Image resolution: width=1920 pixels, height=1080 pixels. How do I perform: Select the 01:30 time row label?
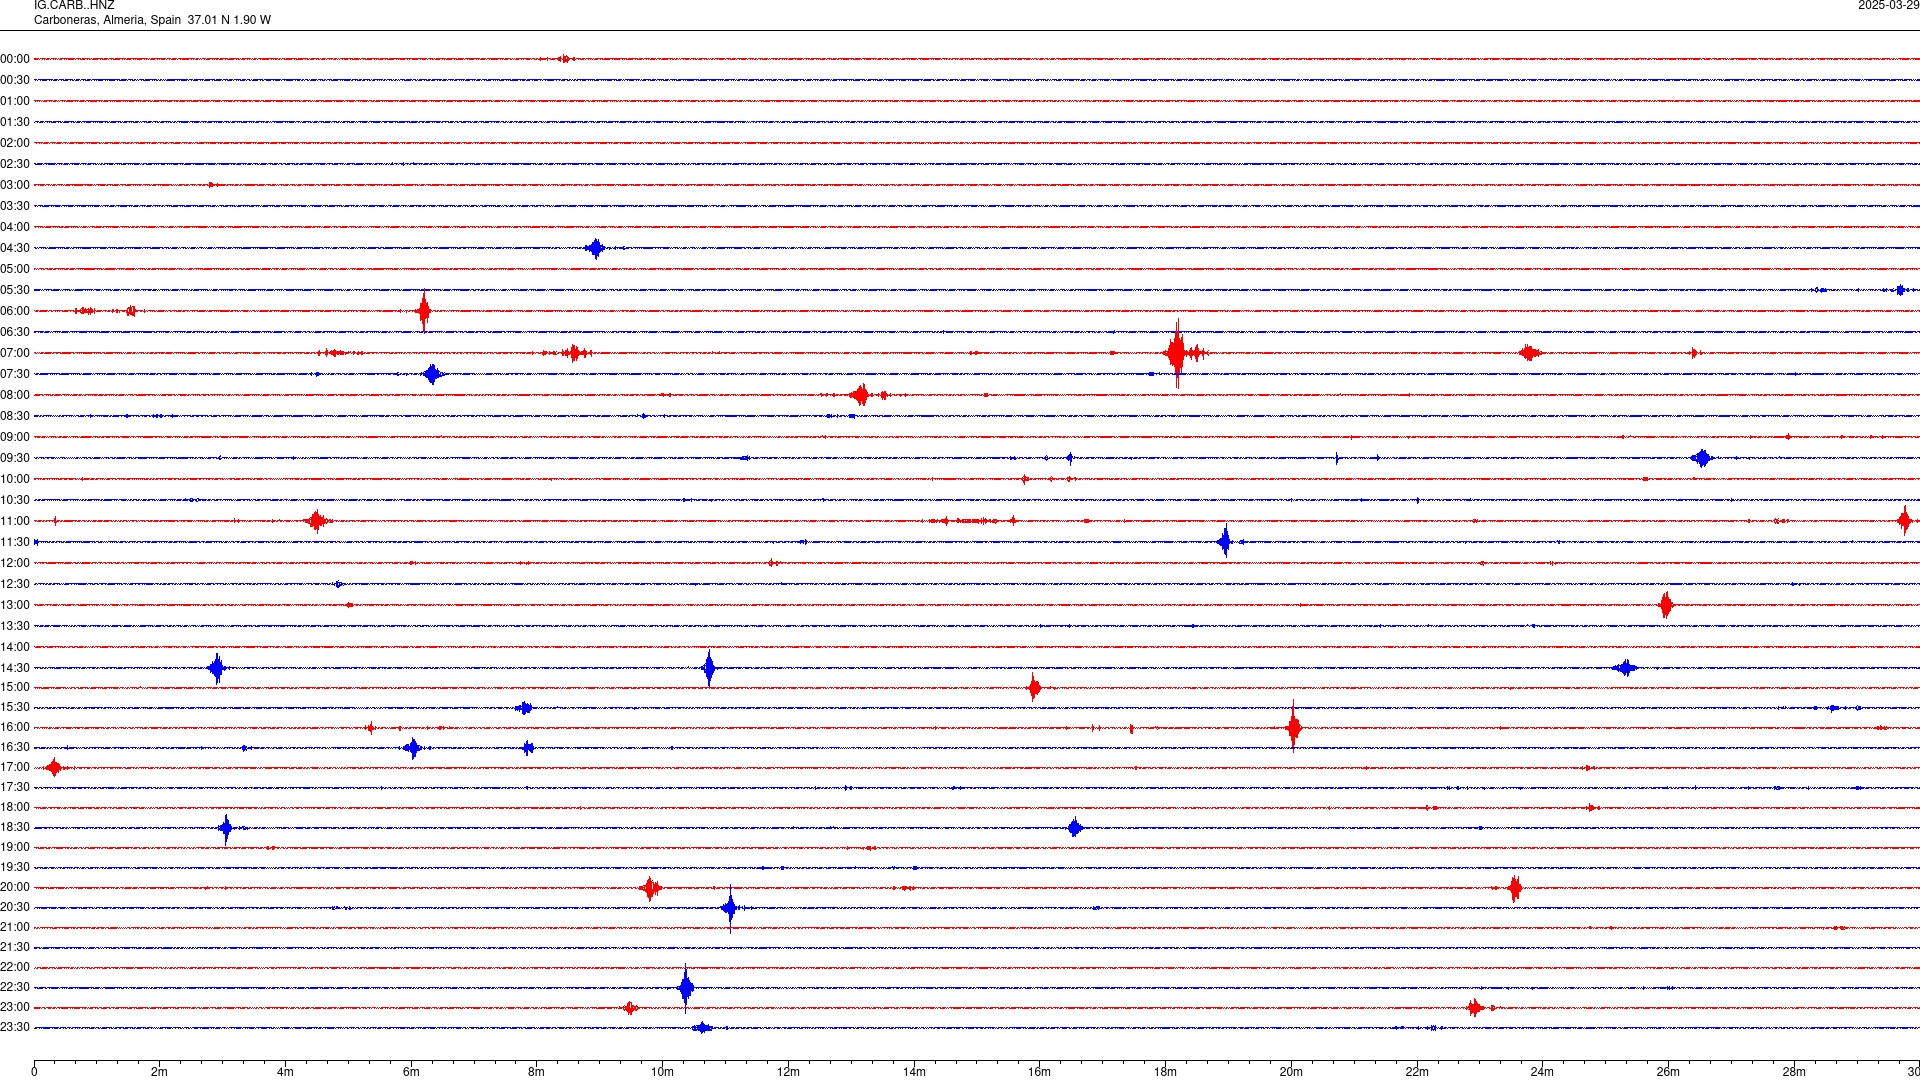pos(15,122)
